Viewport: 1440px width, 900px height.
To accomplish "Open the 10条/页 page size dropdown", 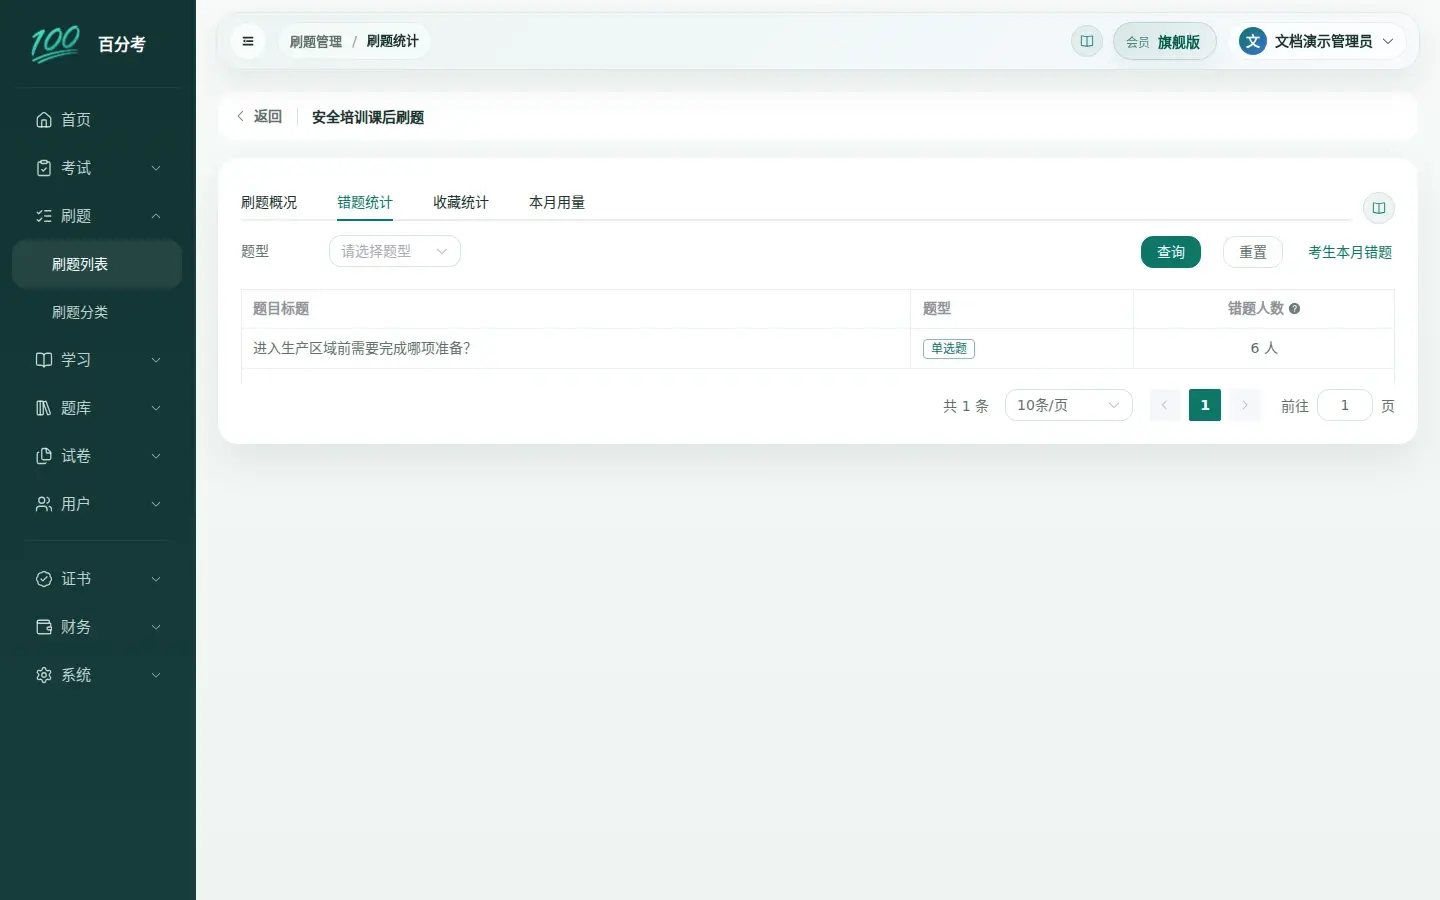I will 1068,405.
